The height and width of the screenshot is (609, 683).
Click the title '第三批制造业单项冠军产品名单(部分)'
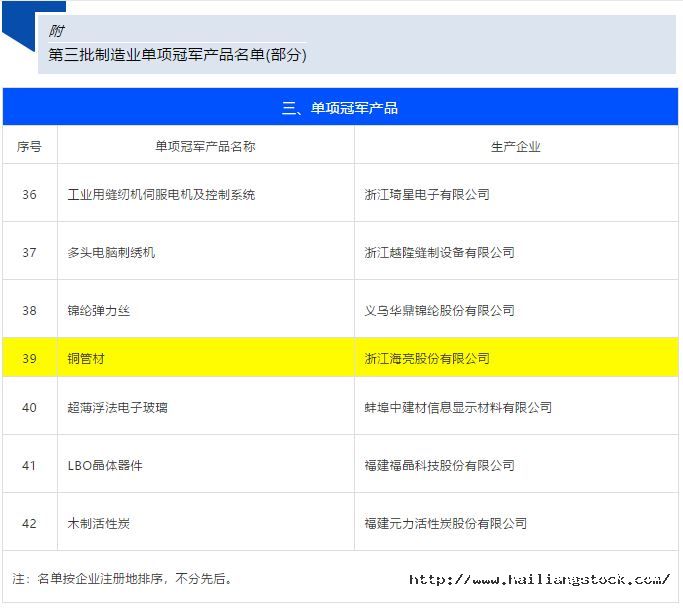(177, 55)
